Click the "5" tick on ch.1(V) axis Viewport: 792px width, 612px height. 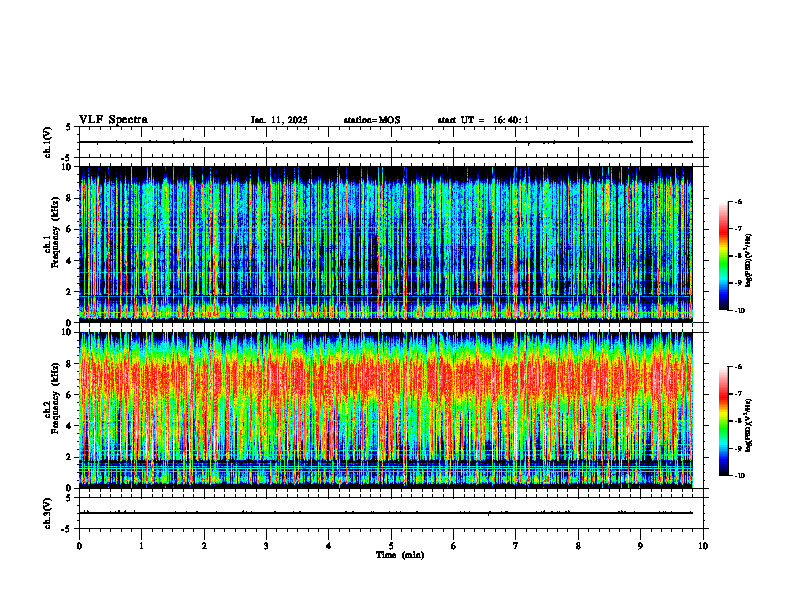click(69, 127)
